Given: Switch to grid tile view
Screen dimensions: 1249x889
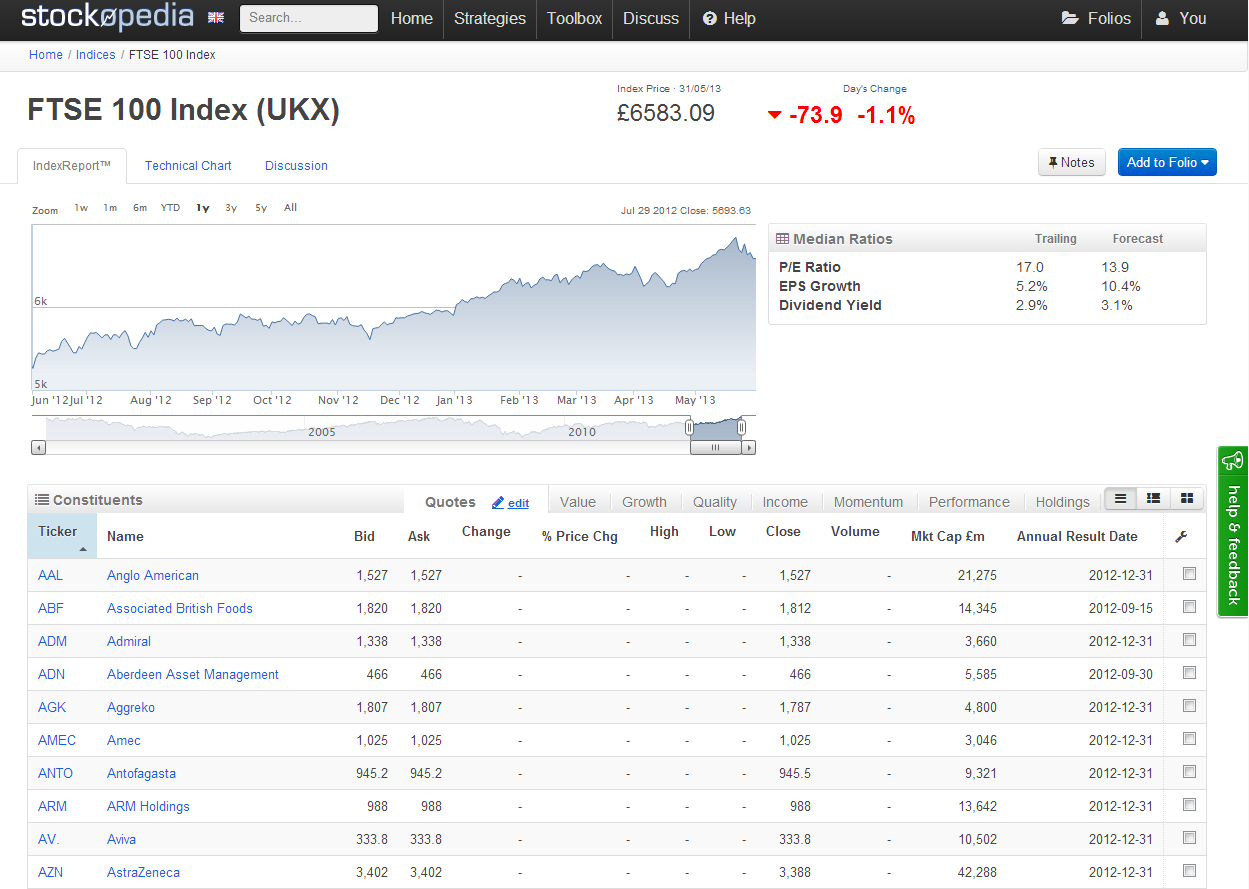Looking at the screenshot, I should (x=1187, y=498).
